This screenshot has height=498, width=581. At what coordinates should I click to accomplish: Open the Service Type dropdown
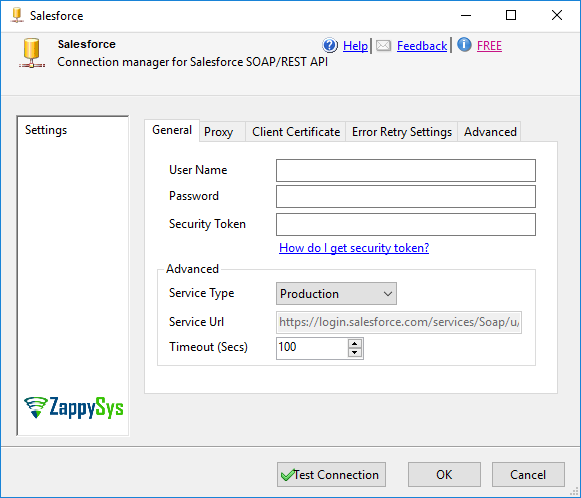(336, 293)
